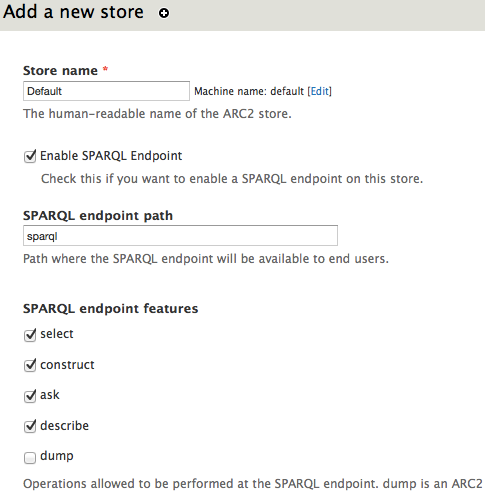Uncheck the Enable SPARQL Endpoint checkbox

30,156
